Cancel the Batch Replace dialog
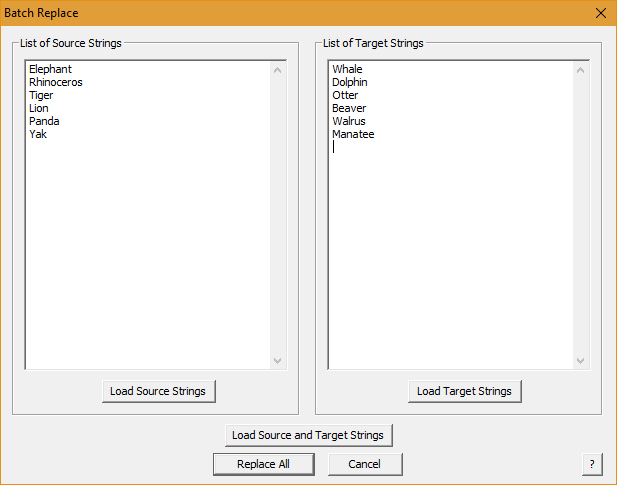The width and height of the screenshot is (617, 485). (365, 464)
